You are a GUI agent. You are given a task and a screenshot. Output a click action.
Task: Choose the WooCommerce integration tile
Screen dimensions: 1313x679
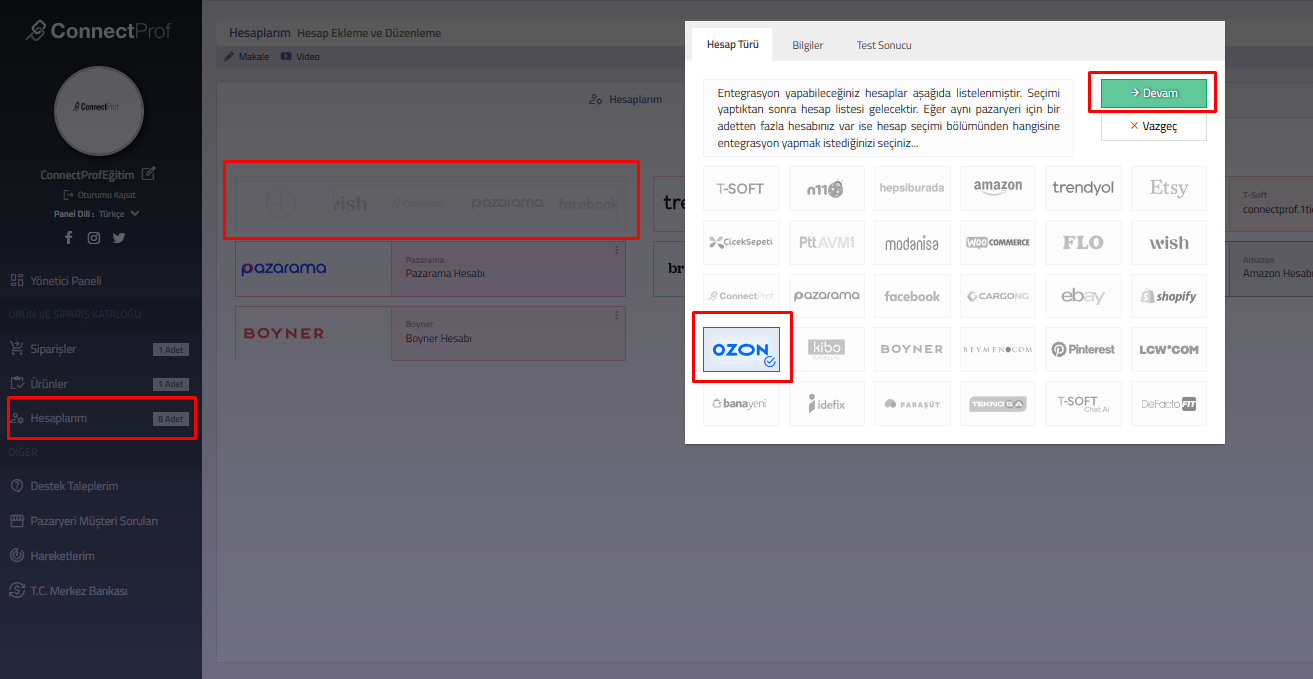[998, 242]
